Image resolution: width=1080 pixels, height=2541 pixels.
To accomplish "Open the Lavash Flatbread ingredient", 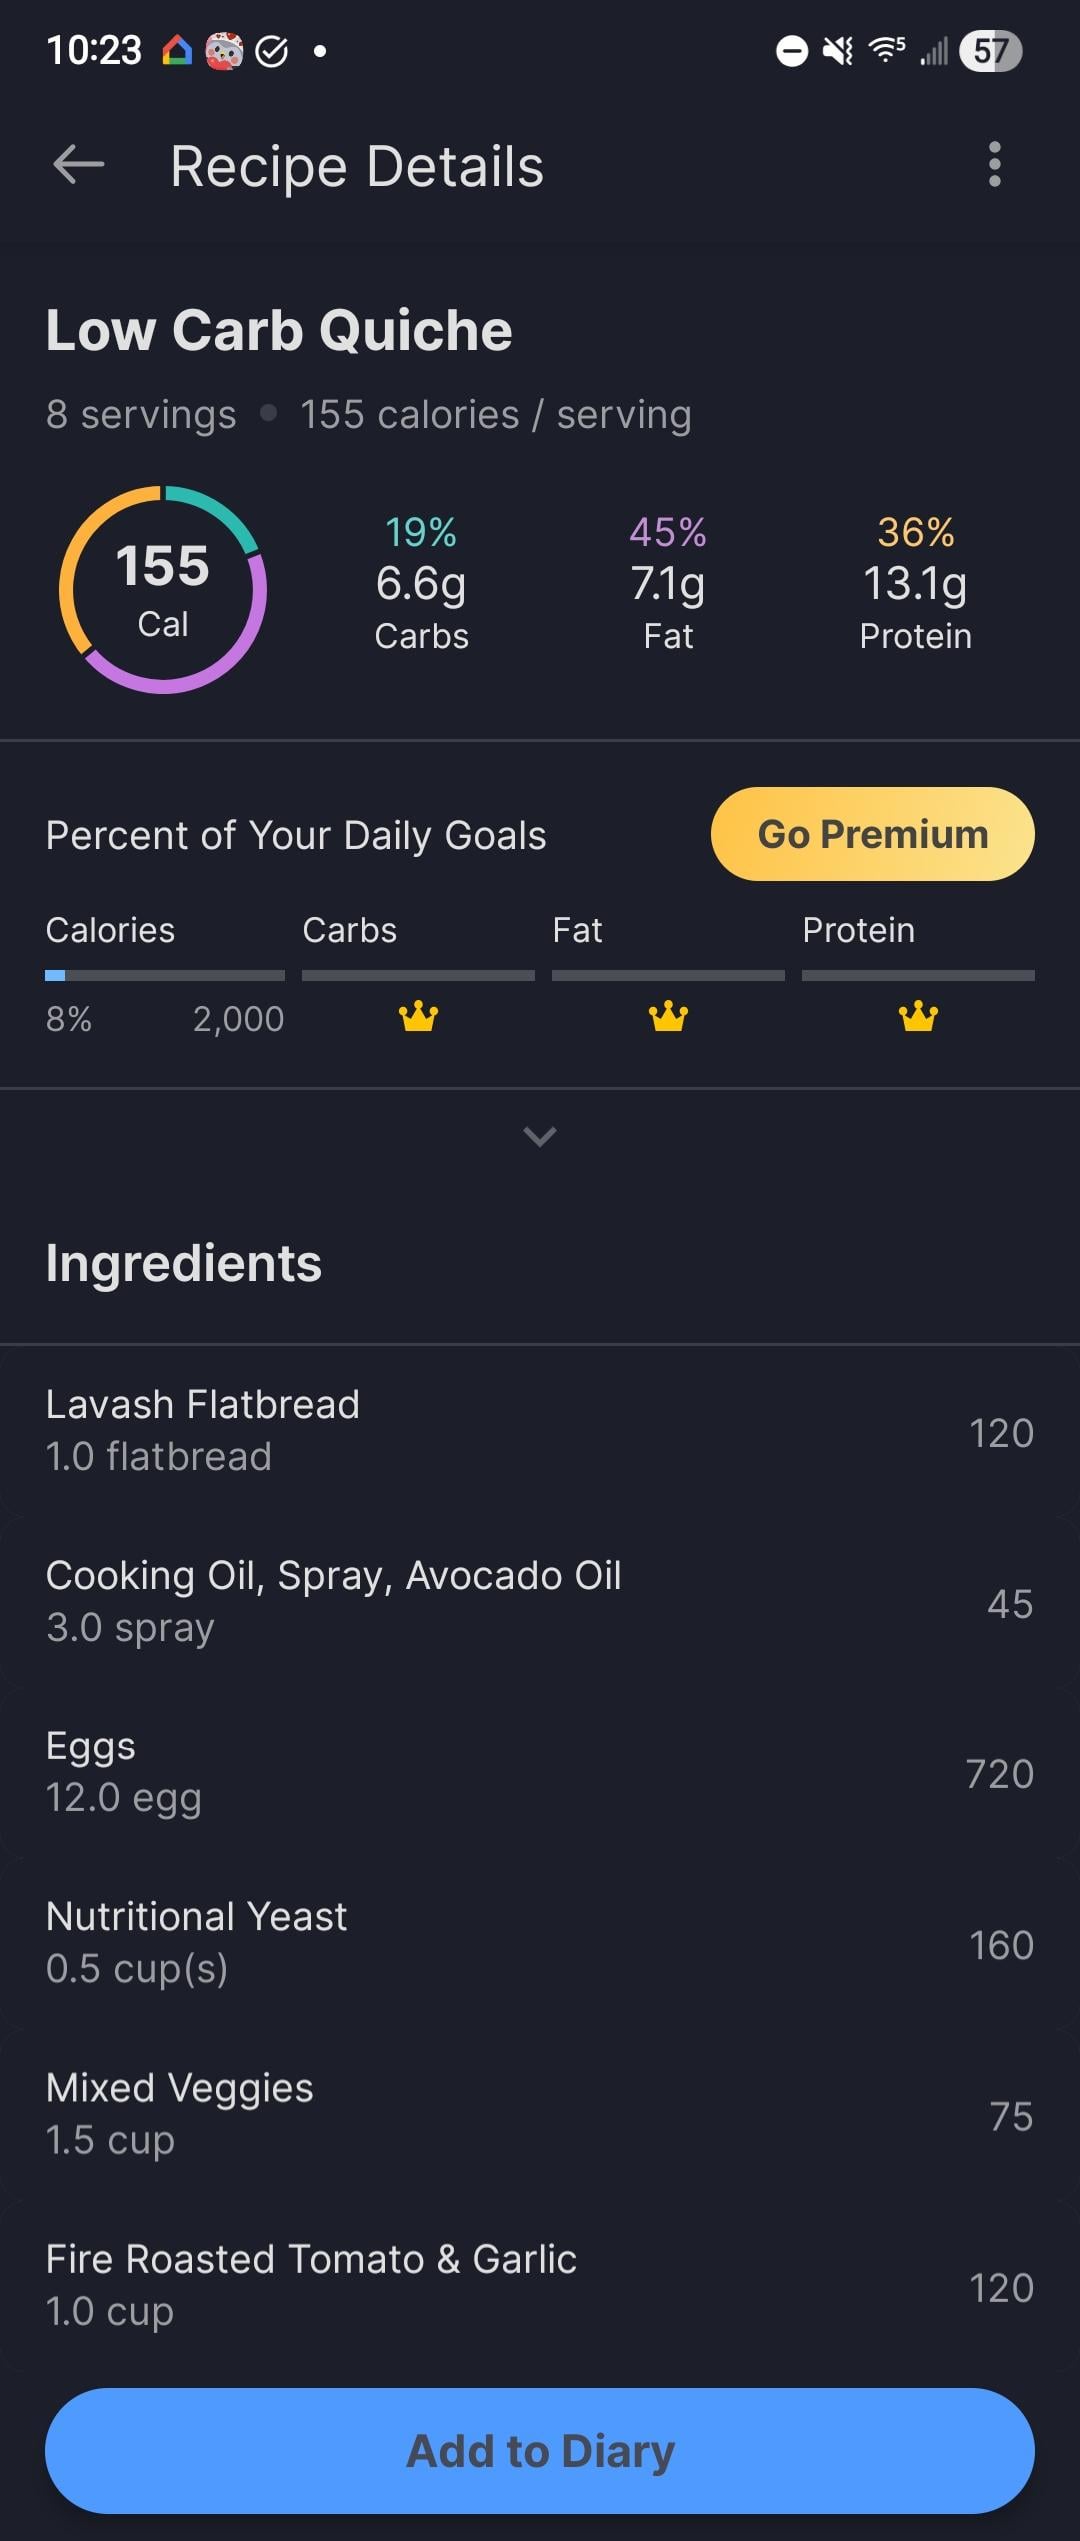I will click(x=540, y=1431).
